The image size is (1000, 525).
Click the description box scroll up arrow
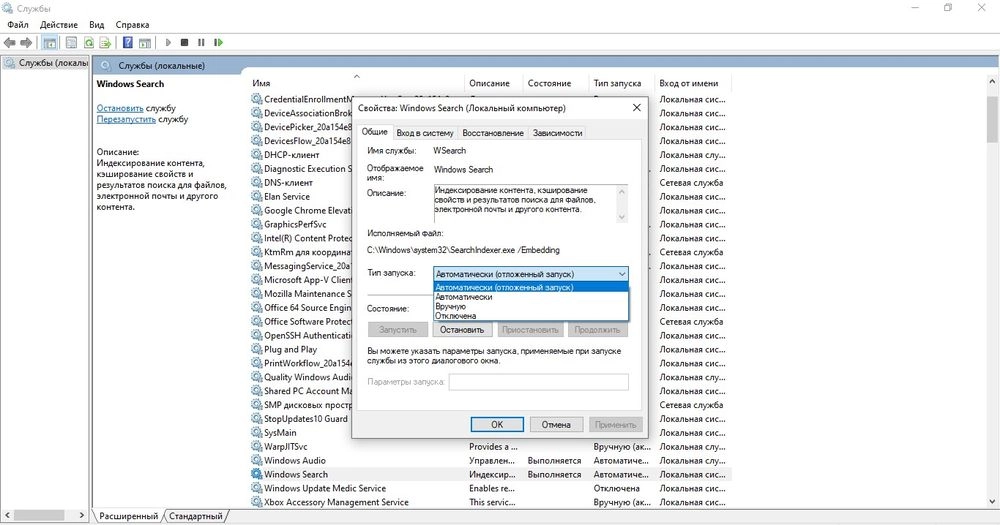tap(622, 191)
